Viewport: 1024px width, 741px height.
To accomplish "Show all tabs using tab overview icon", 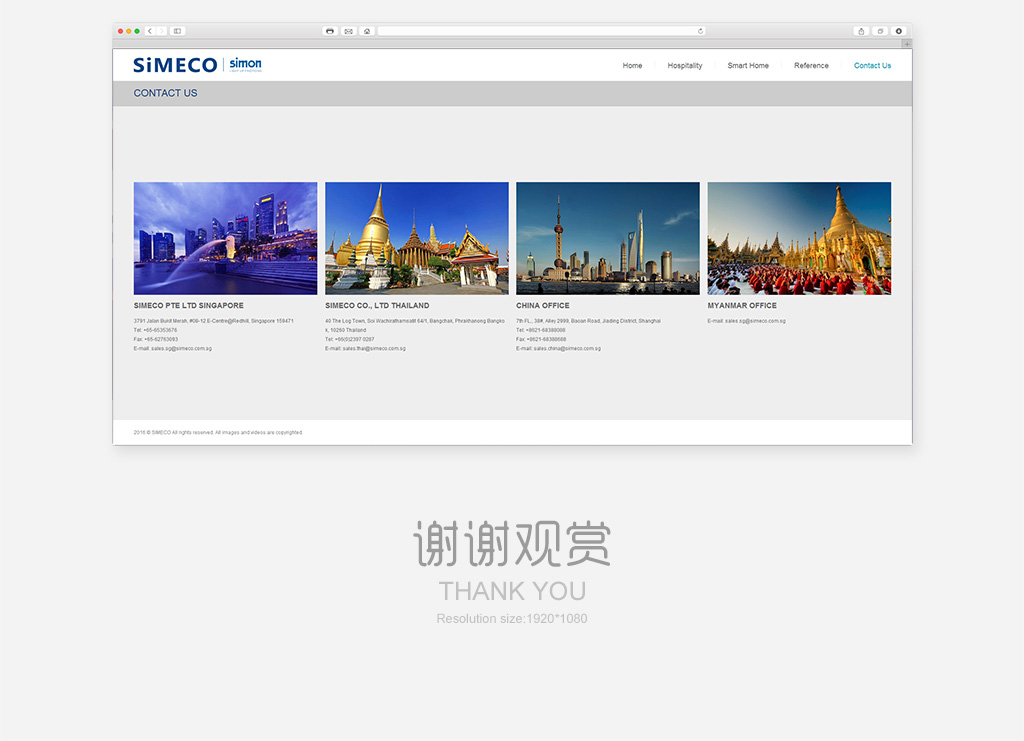I will pyautogui.click(x=880, y=31).
